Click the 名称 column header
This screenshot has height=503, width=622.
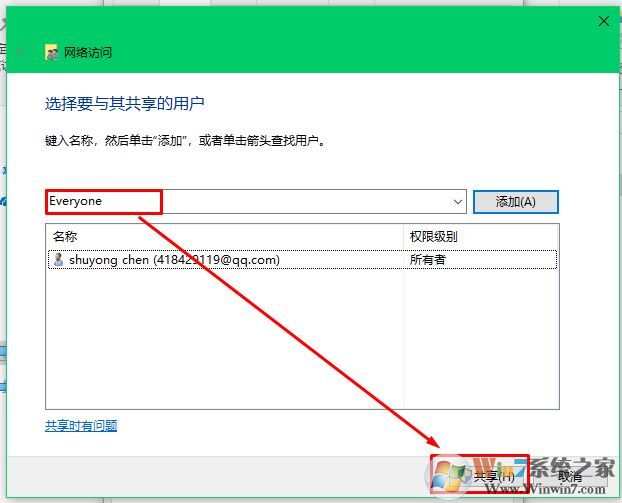(x=225, y=237)
